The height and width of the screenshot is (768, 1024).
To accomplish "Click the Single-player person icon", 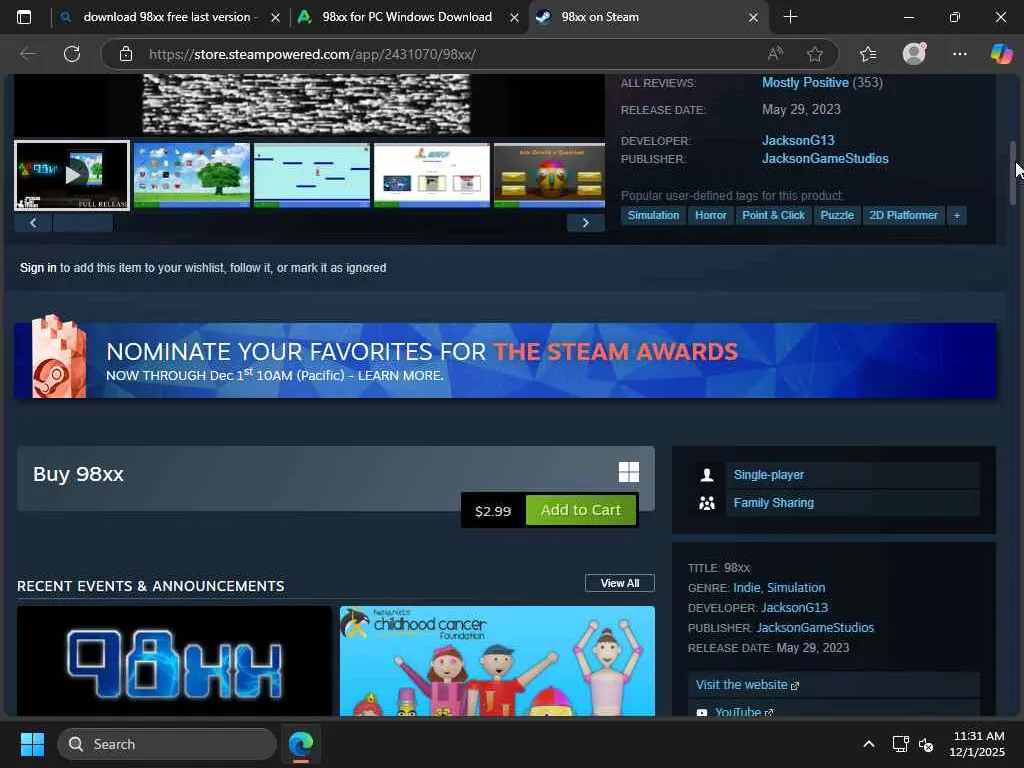I will click(707, 475).
